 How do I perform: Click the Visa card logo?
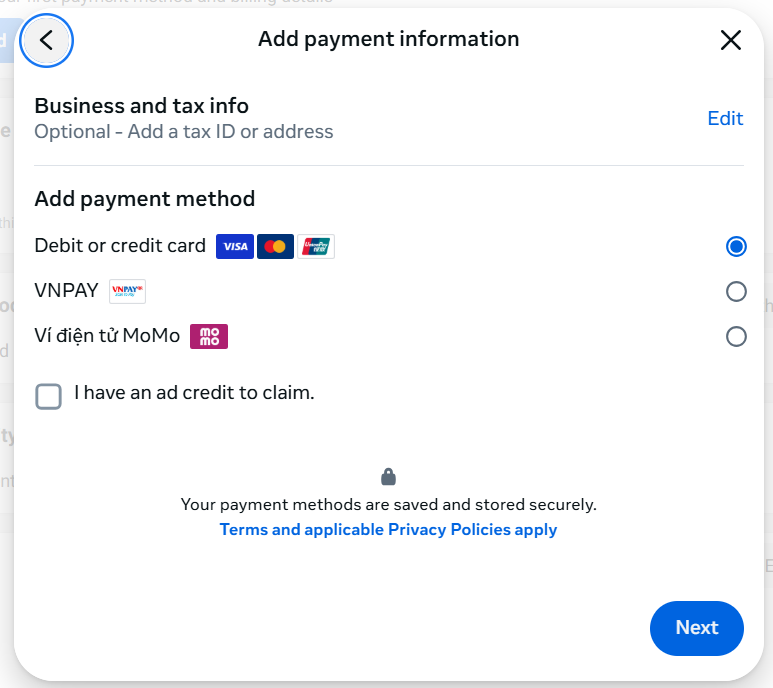click(235, 246)
